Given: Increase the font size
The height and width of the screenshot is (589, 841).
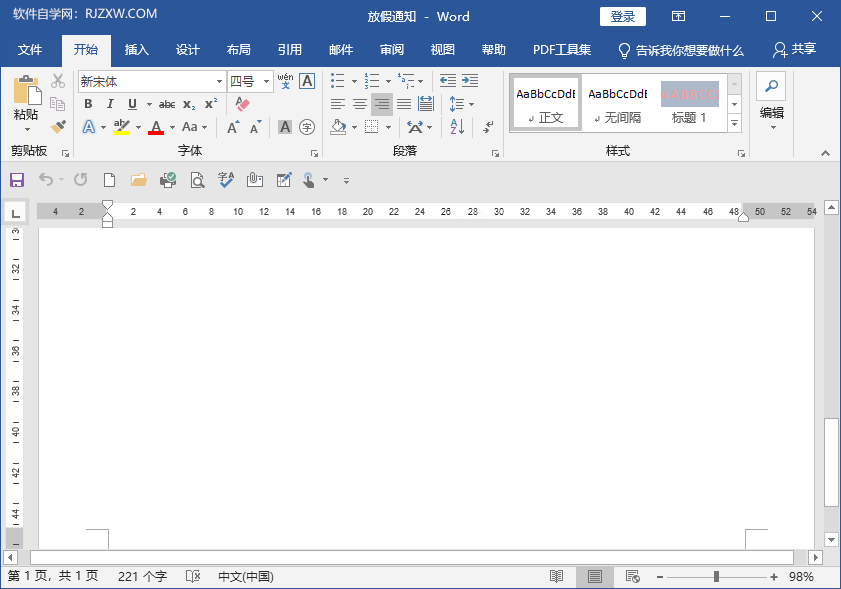Looking at the screenshot, I should (x=232, y=127).
